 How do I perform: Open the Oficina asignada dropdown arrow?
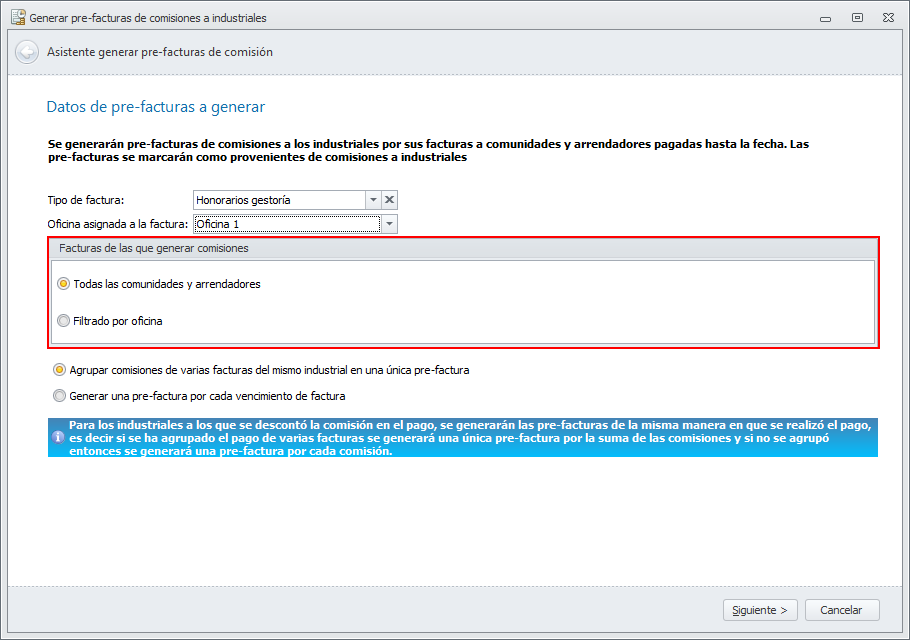click(x=389, y=224)
